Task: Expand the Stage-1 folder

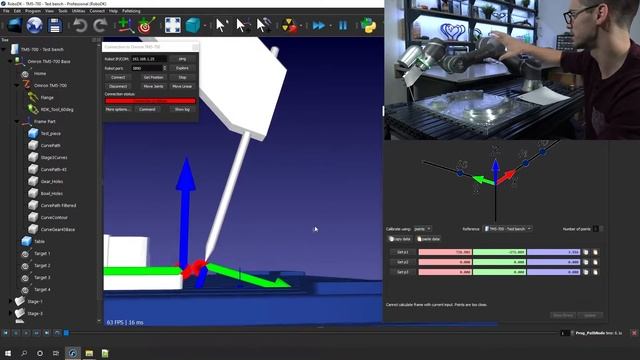Action: point(10,301)
